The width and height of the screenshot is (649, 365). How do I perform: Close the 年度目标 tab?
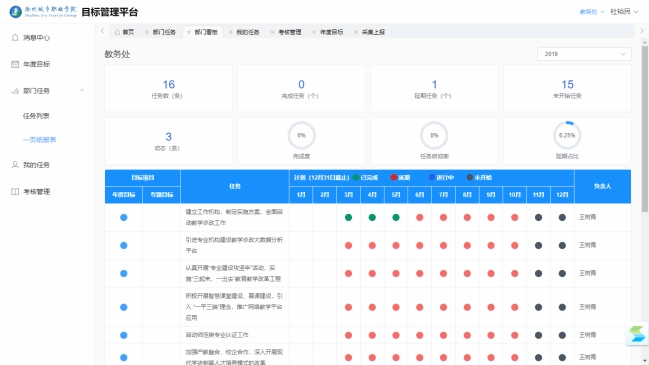(314, 32)
